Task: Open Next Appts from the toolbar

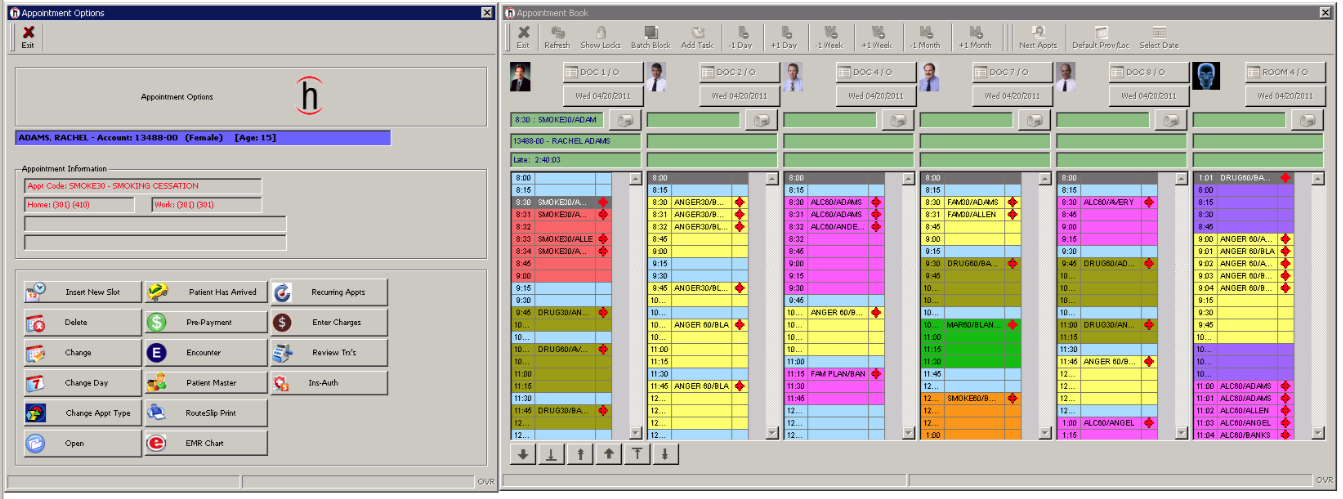Action: click(x=1038, y=37)
